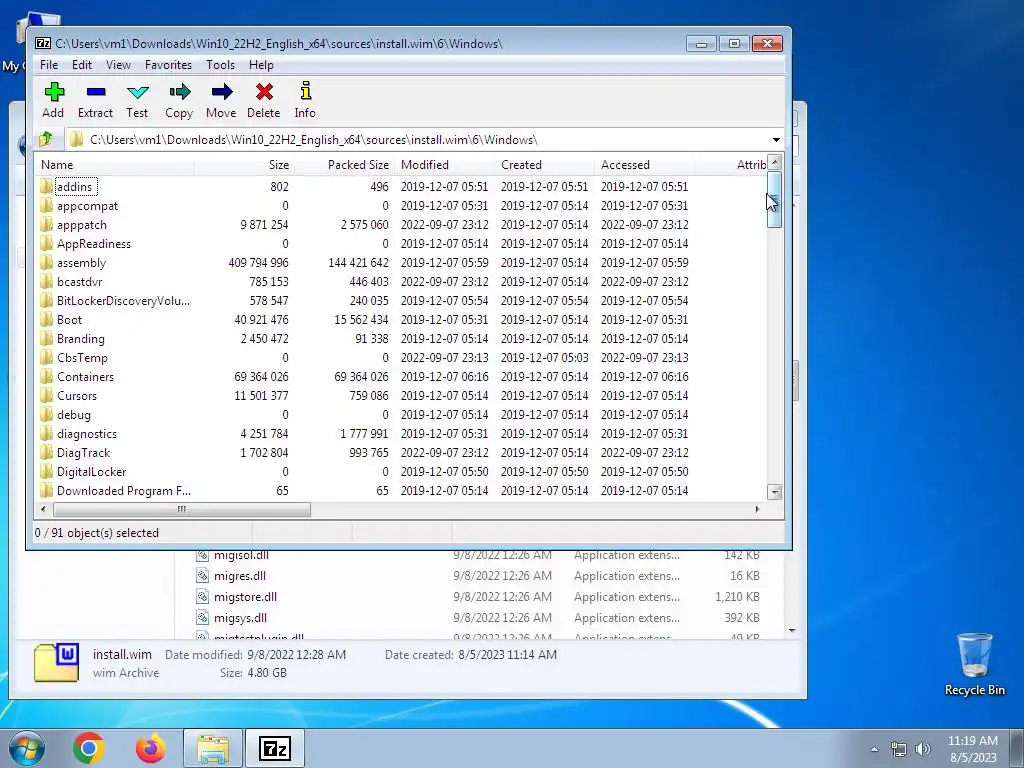Open the Windows Start menu
Screen dimensions: 1024x768
pos(26,749)
